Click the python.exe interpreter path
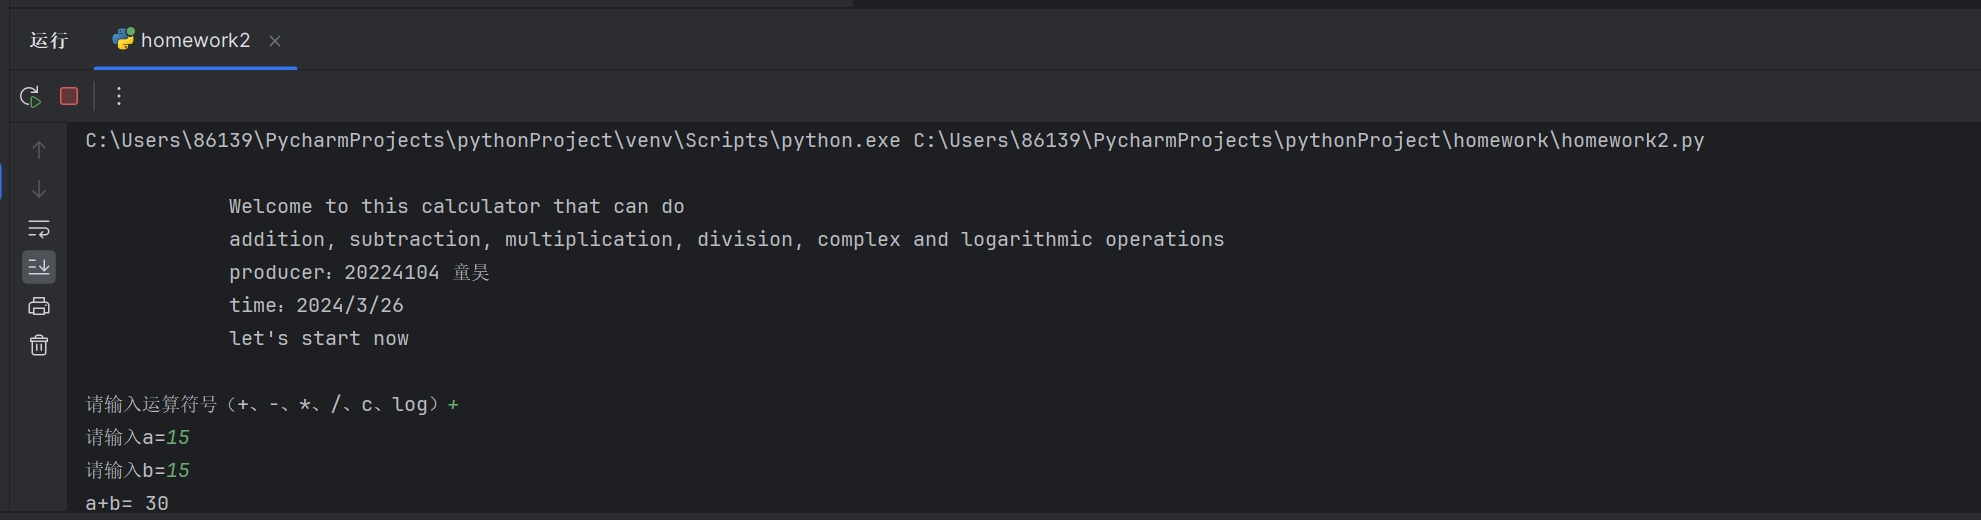 tap(493, 141)
